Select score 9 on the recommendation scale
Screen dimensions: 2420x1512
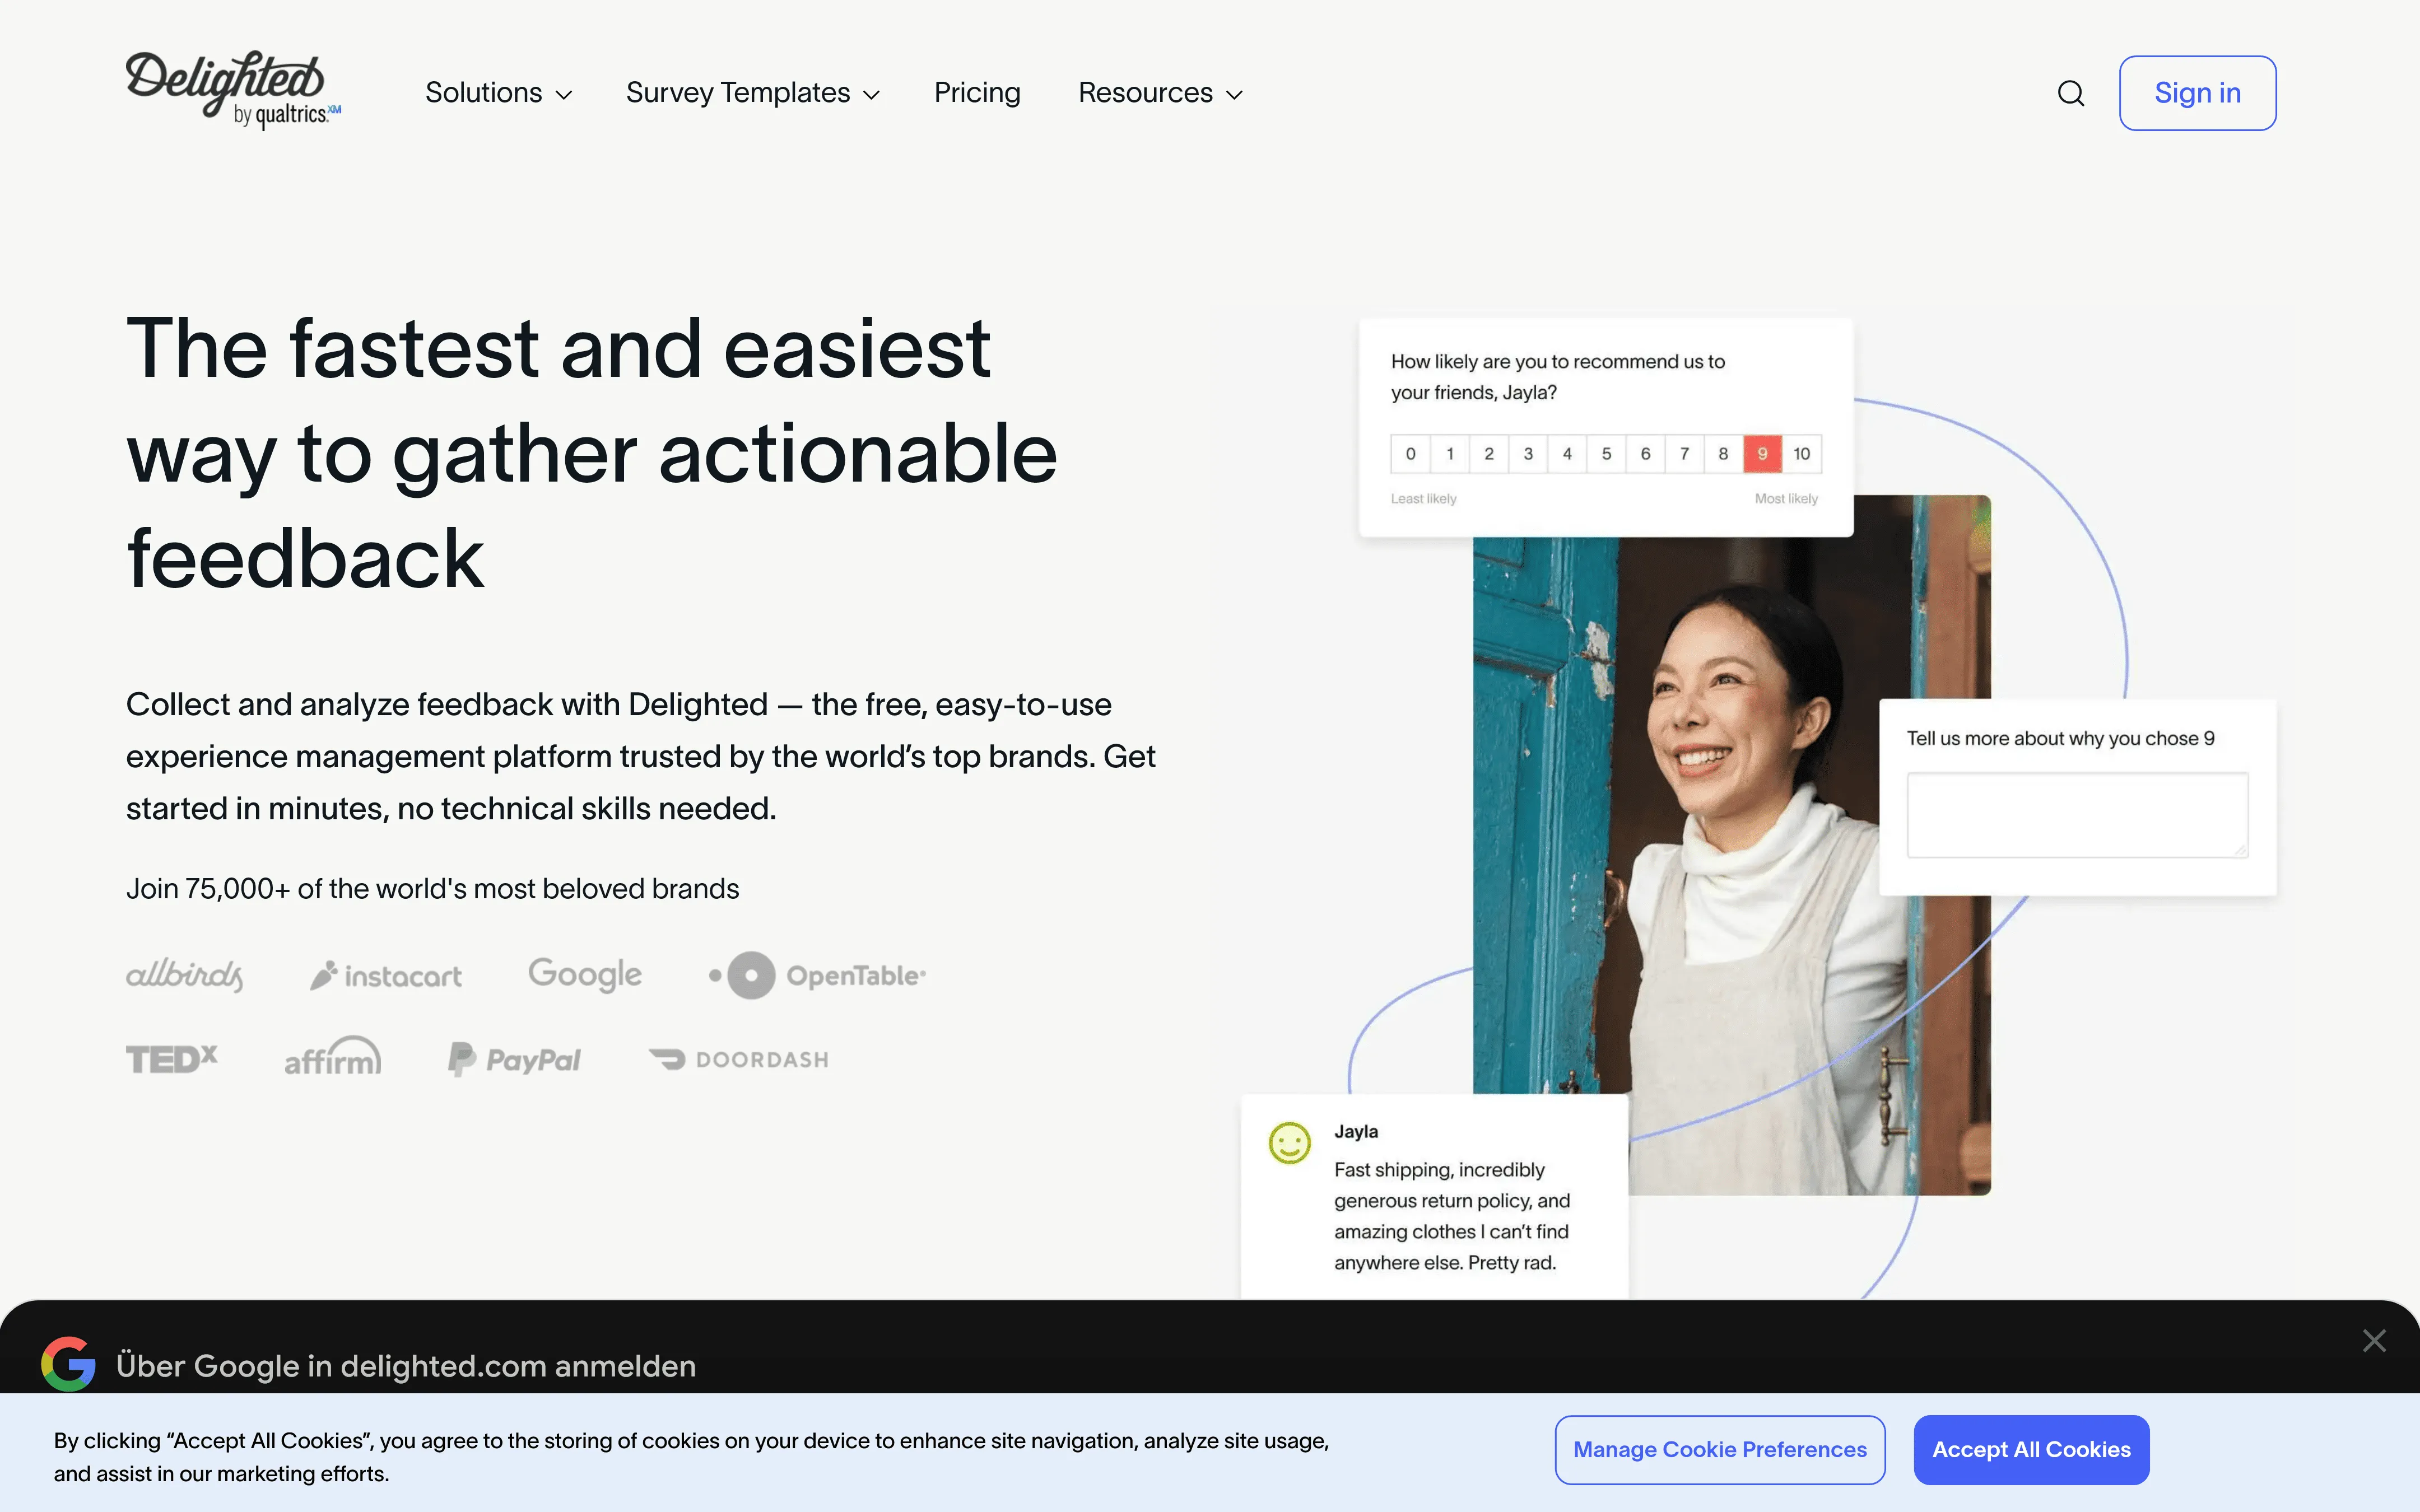click(1763, 453)
